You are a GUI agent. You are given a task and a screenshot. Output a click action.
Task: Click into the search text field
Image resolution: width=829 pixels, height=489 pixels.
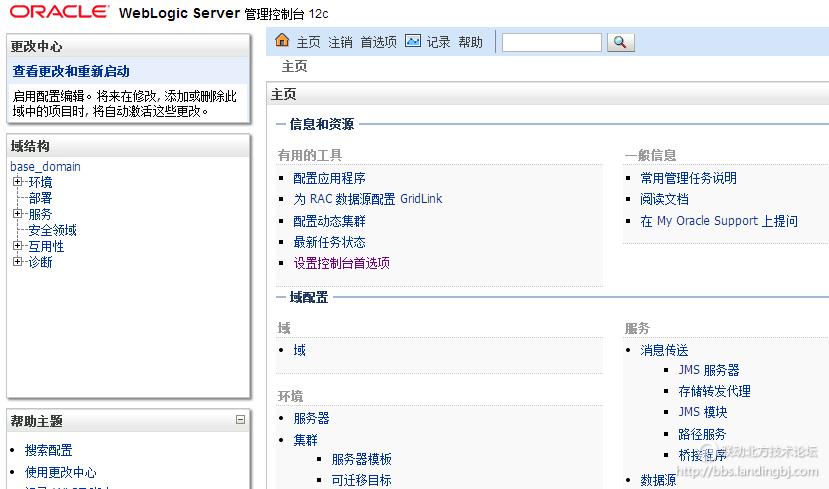coord(551,42)
